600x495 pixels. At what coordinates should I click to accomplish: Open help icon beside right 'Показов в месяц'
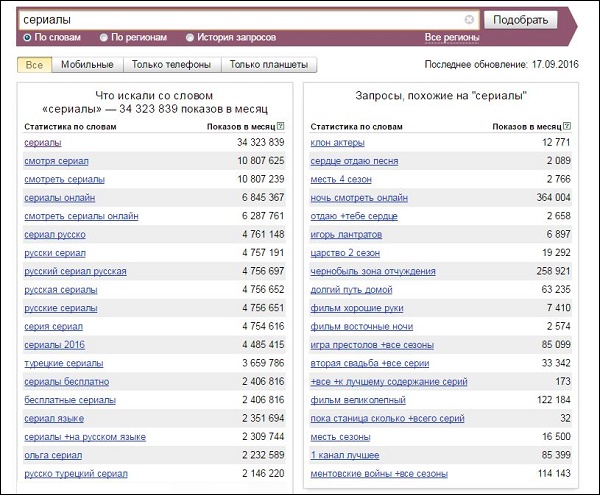(x=567, y=126)
